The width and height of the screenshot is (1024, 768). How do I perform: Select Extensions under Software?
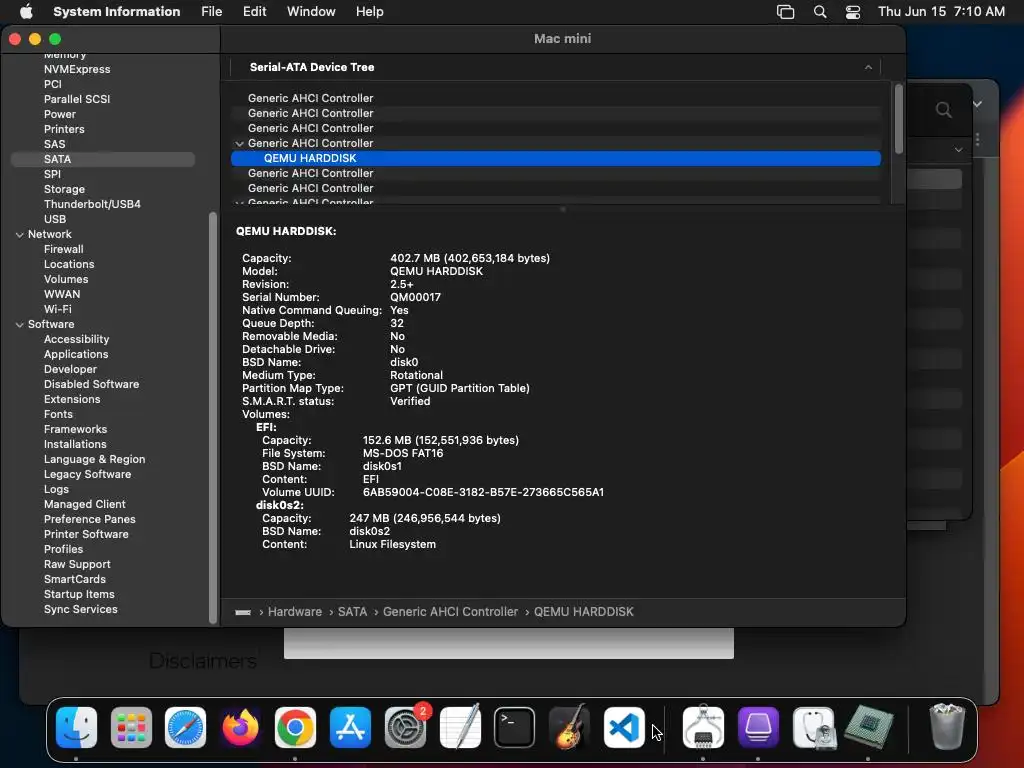72,400
